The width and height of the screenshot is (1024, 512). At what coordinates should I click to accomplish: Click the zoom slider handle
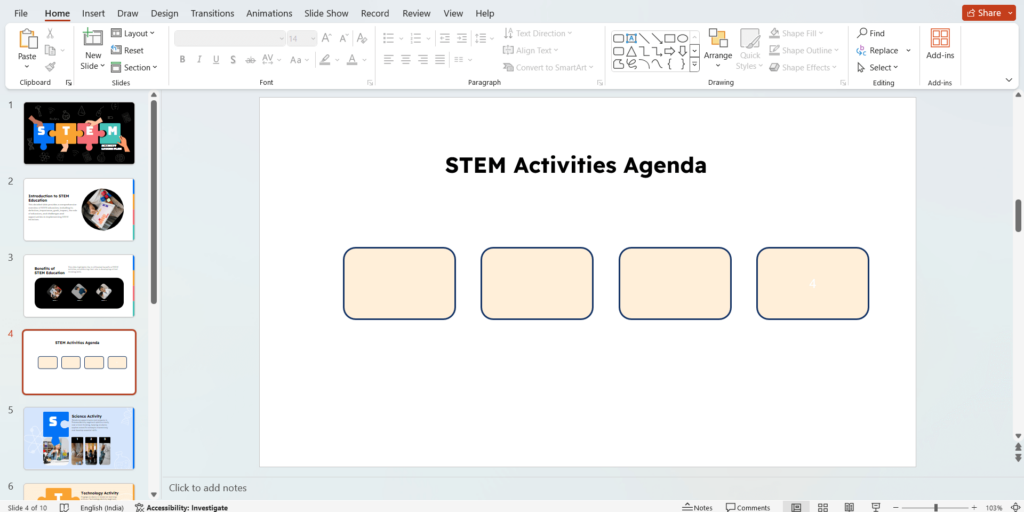937,507
